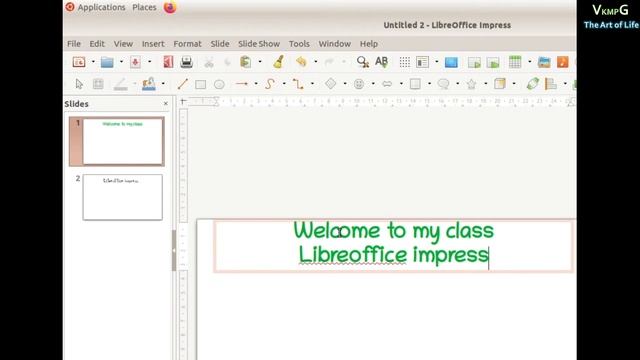Click the Print icon

187,62
